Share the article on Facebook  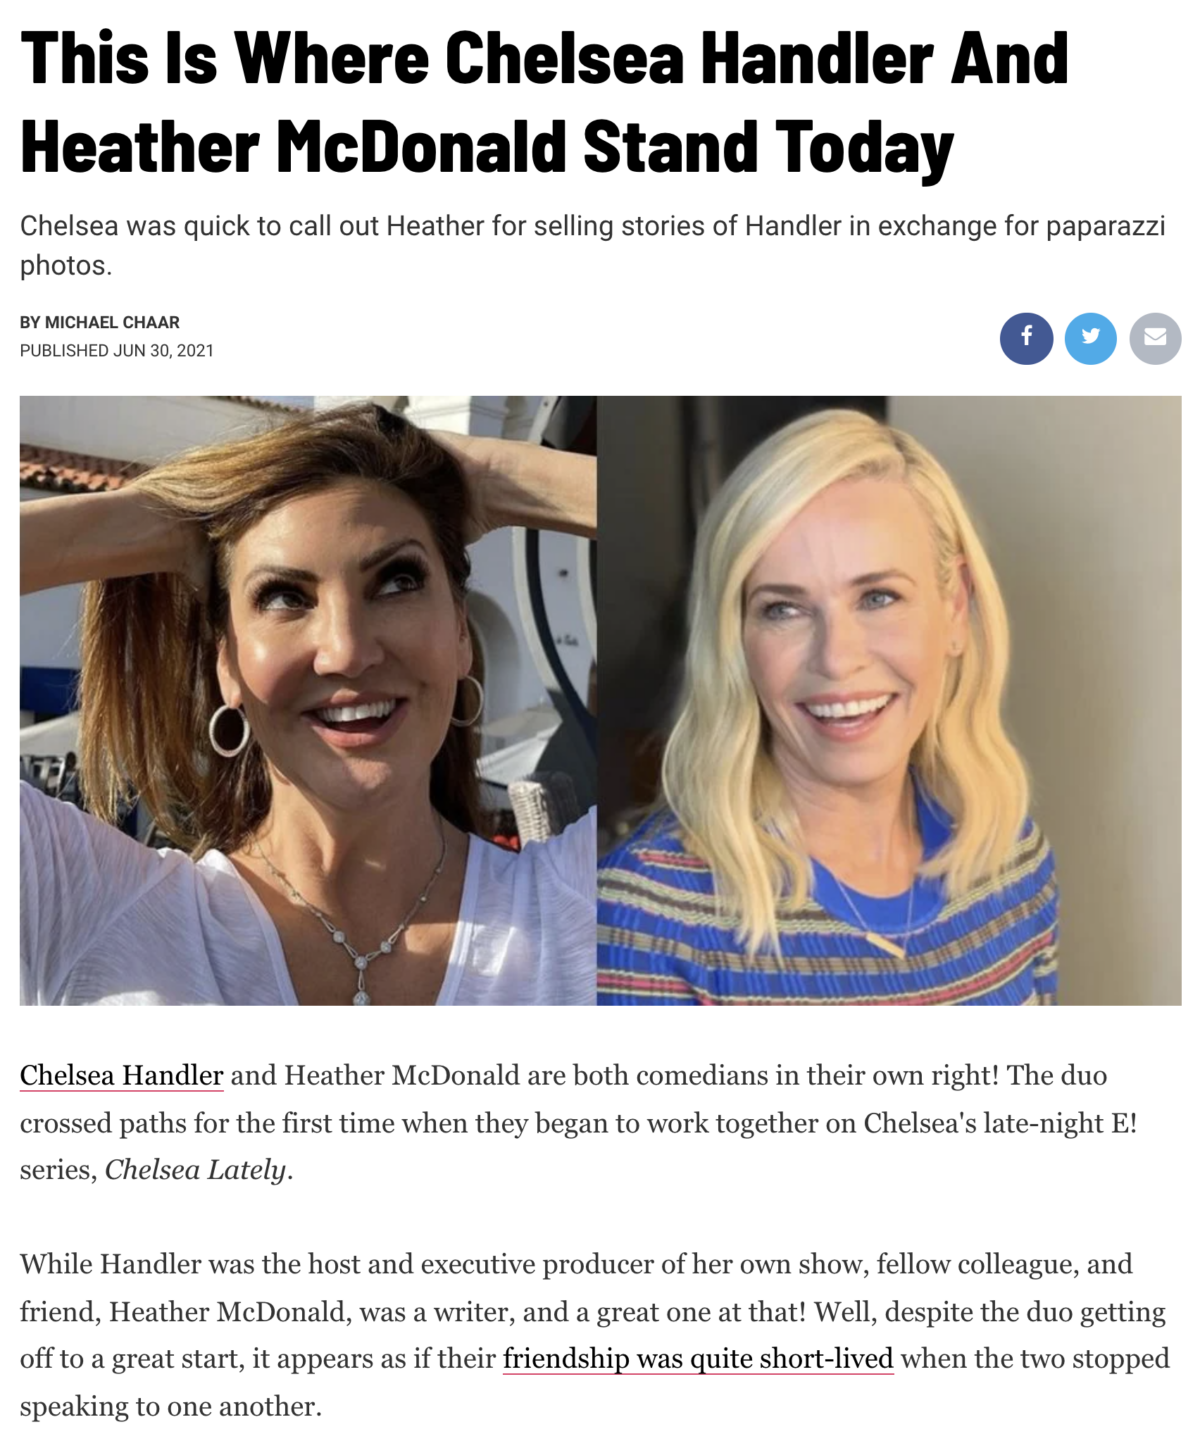coord(1026,338)
